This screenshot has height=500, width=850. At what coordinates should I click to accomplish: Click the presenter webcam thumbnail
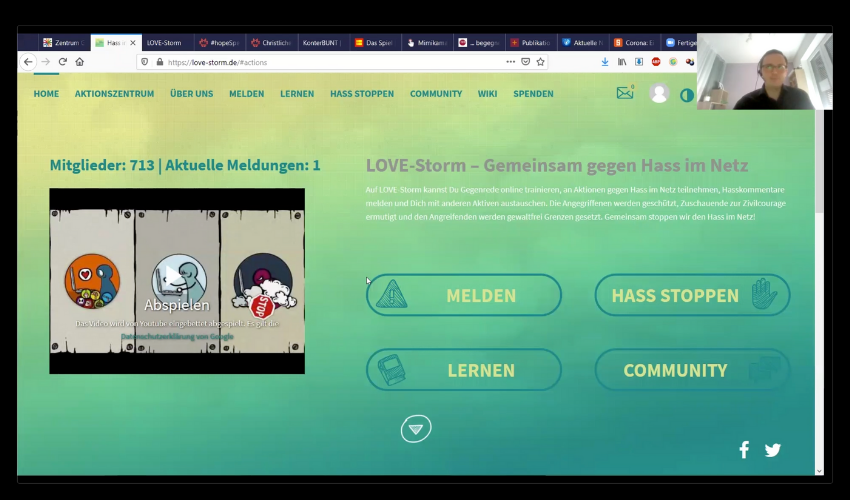coord(764,71)
